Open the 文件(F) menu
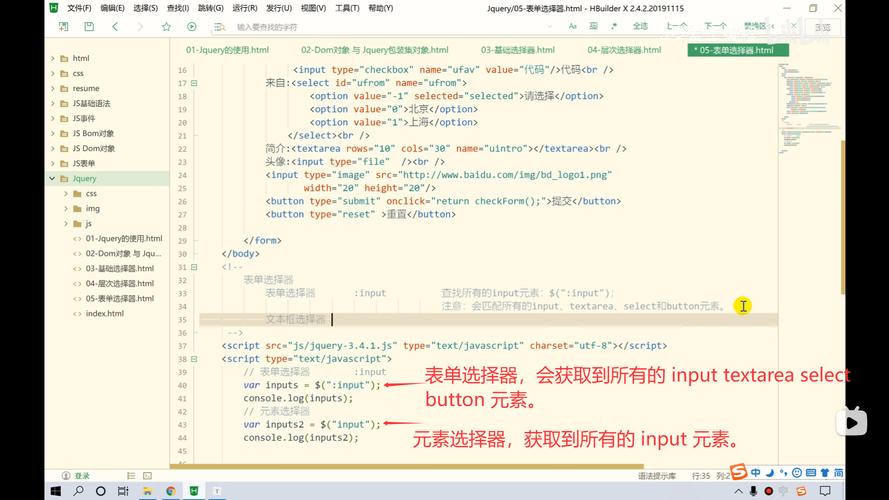The image size is (889, 500). [x=79, y=8]
